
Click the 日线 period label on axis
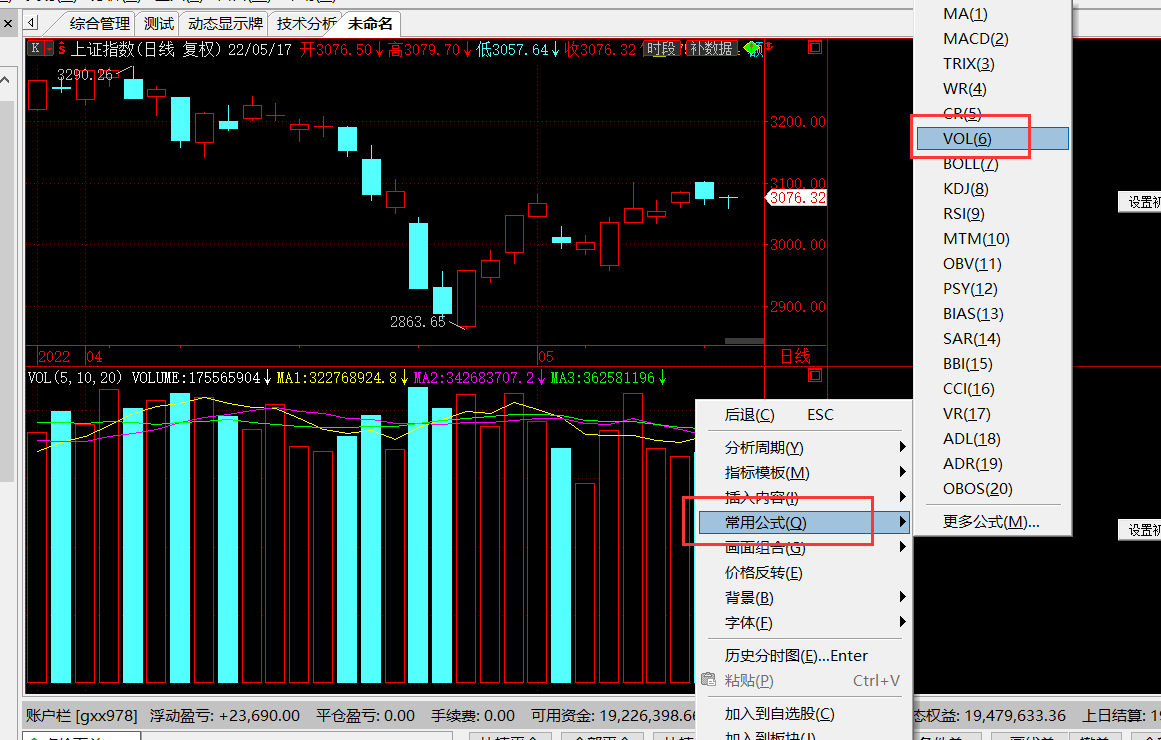(x=796, y=356)
